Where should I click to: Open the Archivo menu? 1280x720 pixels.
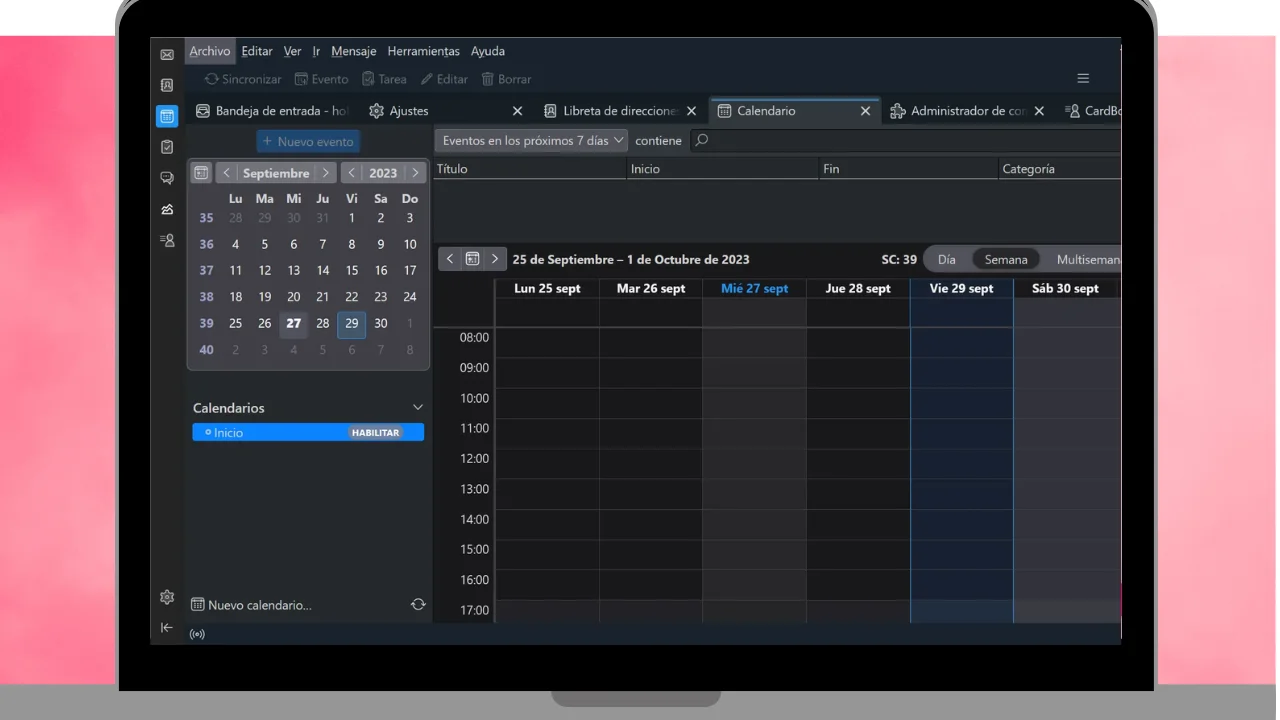point(210,51)
